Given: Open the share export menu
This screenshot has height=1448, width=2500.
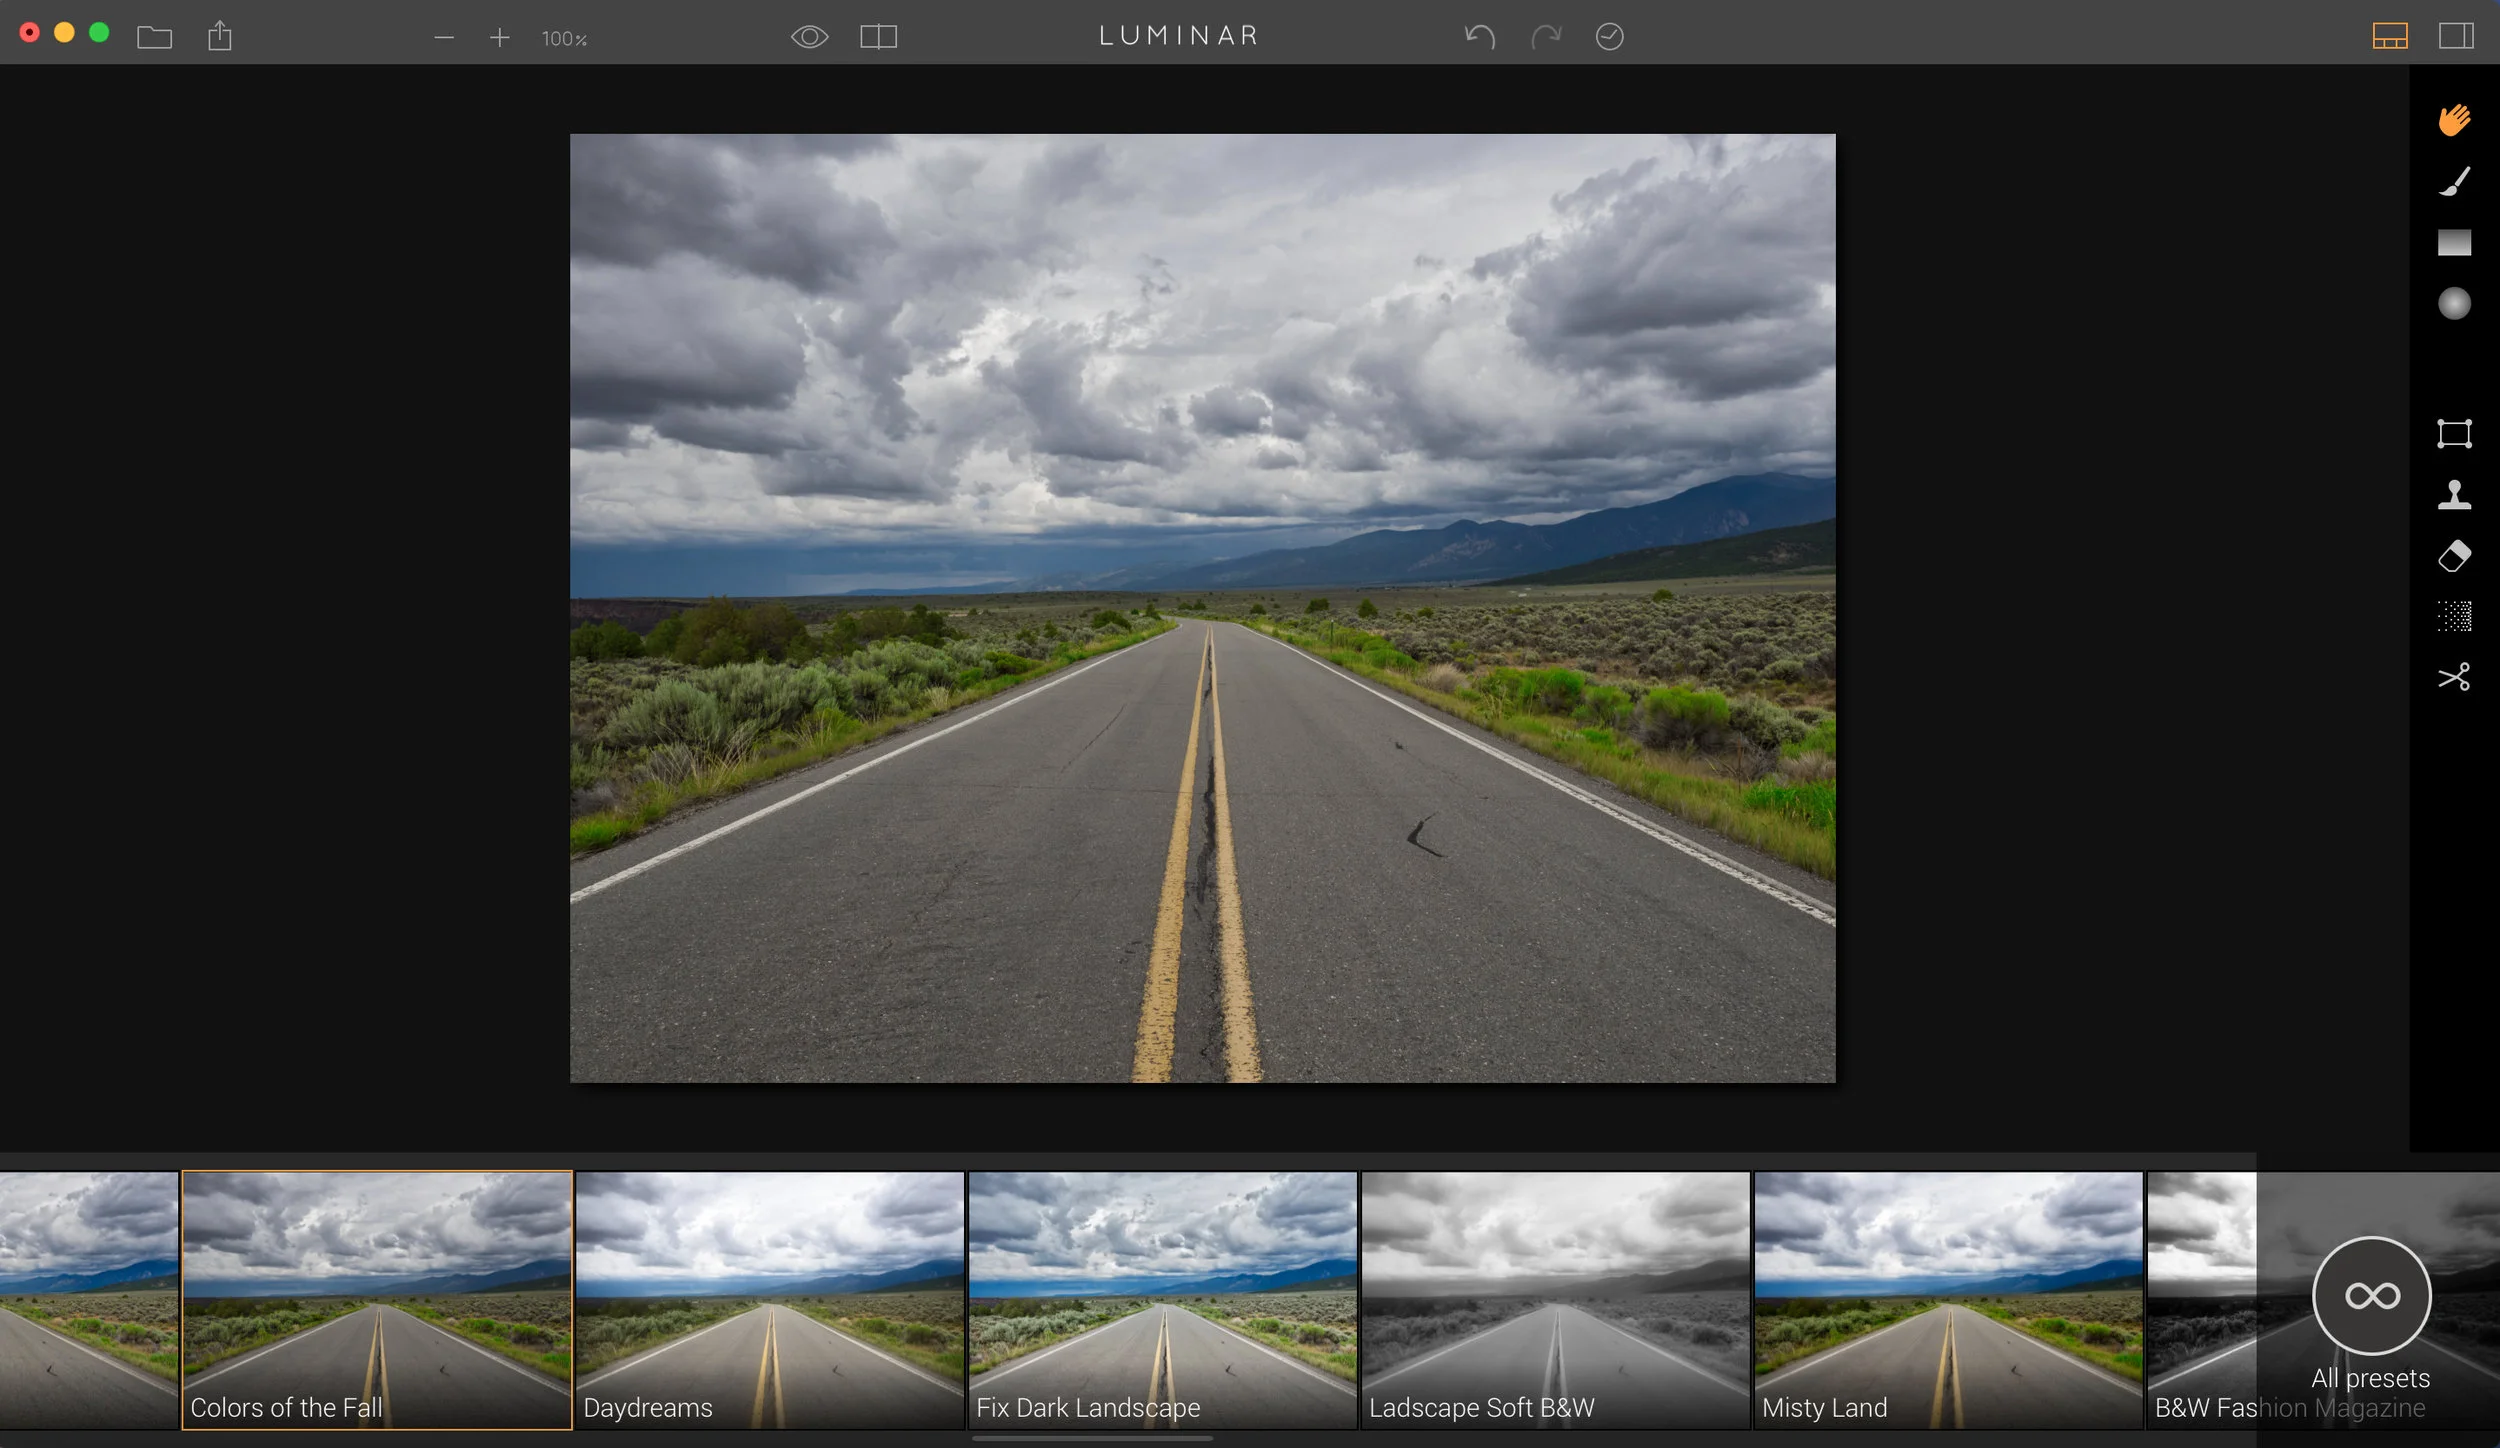Looking at the screenshot, I should 220,37.
